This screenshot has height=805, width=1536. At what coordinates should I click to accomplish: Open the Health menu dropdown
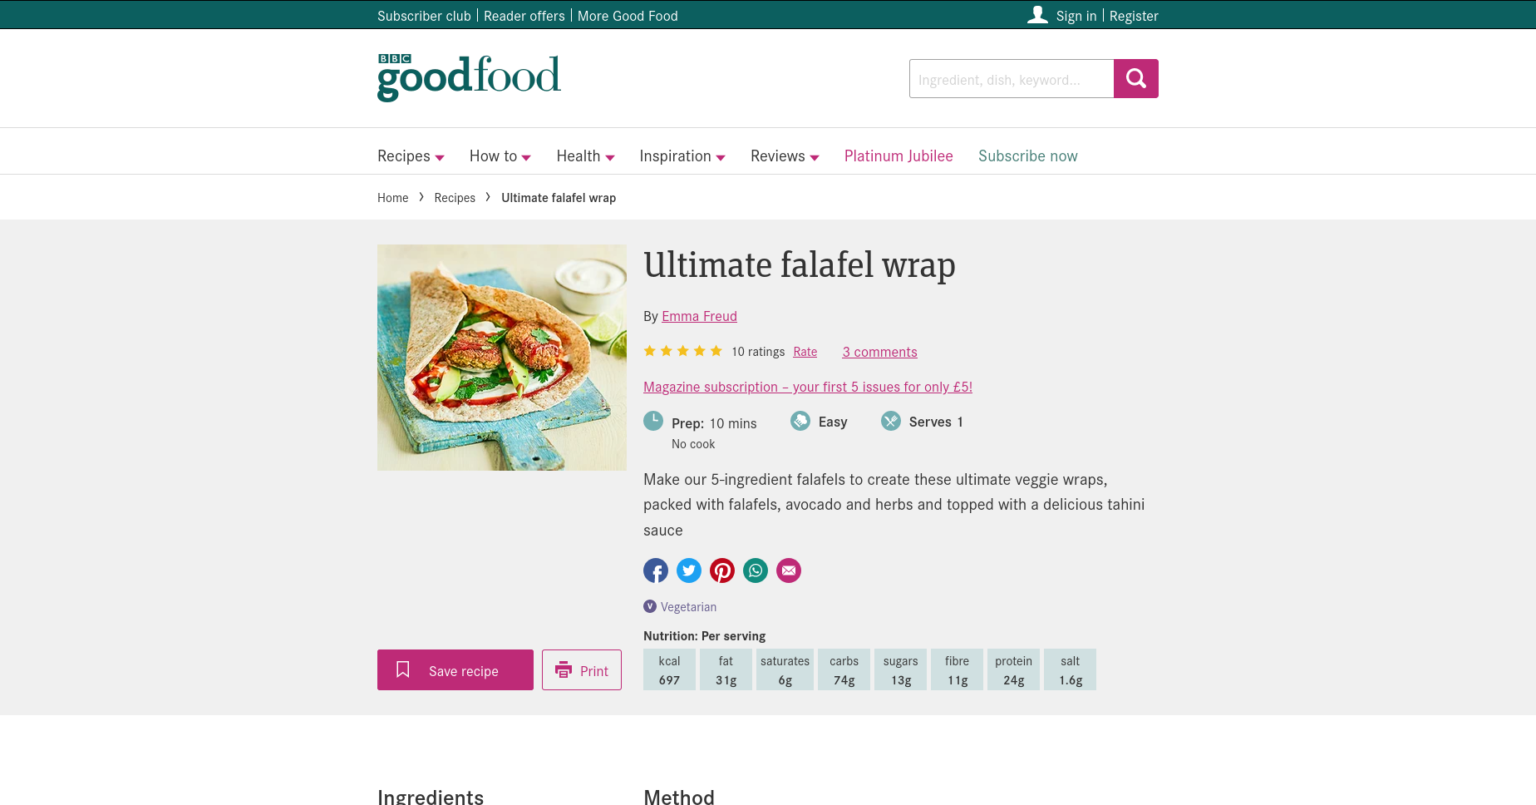[584, 156]
